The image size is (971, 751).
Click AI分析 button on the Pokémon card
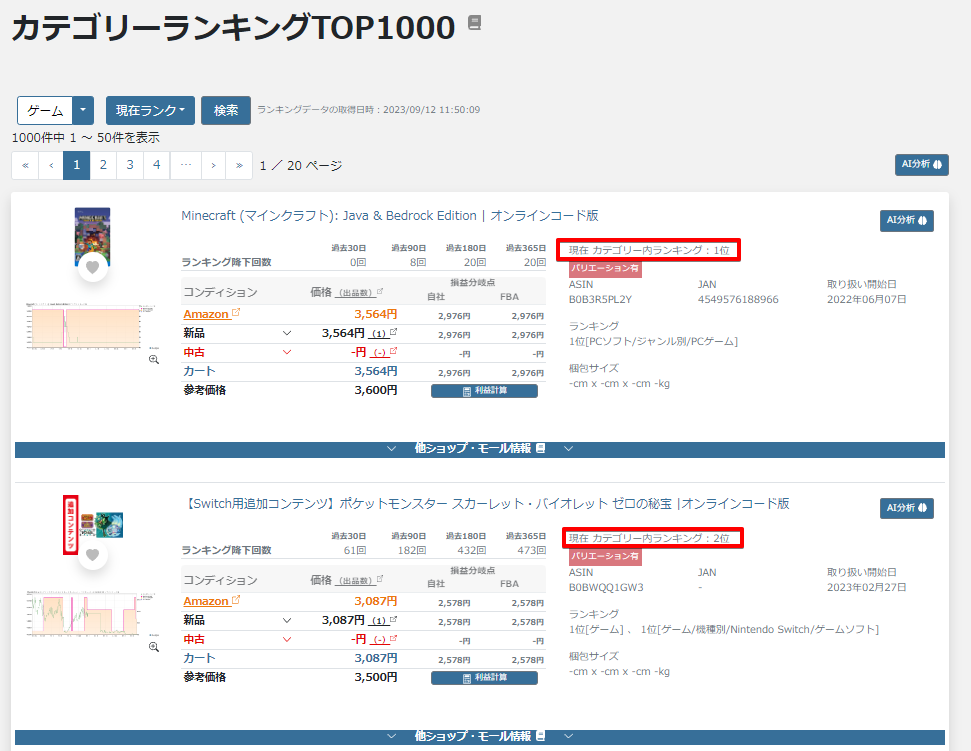click(907, 508)
